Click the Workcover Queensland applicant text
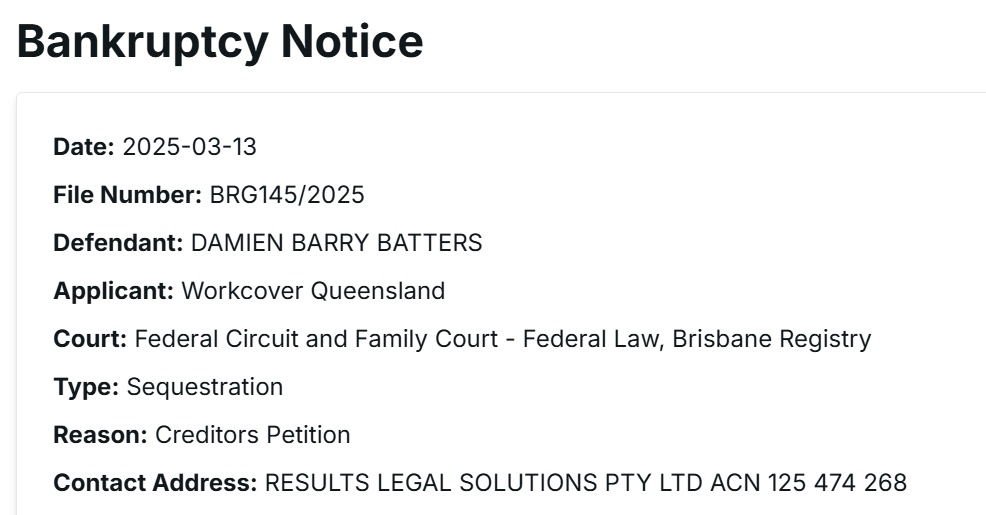 click(313, 291)
